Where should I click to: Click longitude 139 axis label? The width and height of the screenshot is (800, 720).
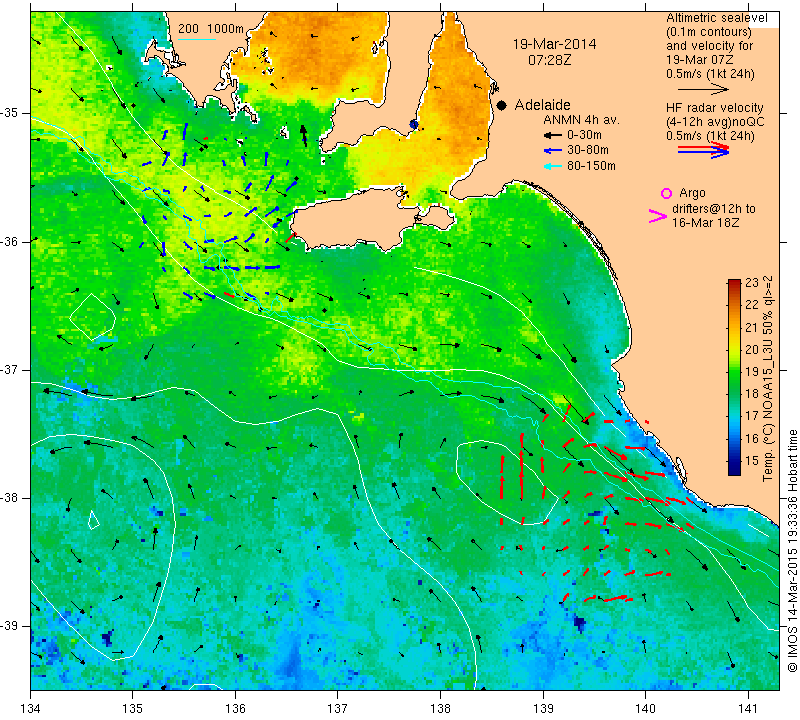pyautogui.click(x=543, y=708)
